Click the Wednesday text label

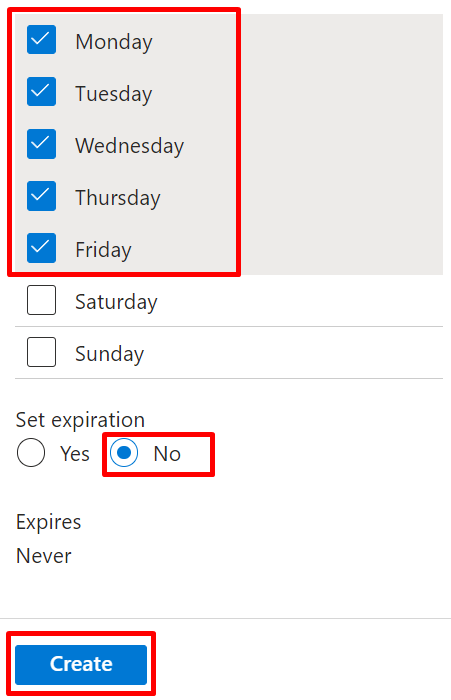(x=129, y=146)
